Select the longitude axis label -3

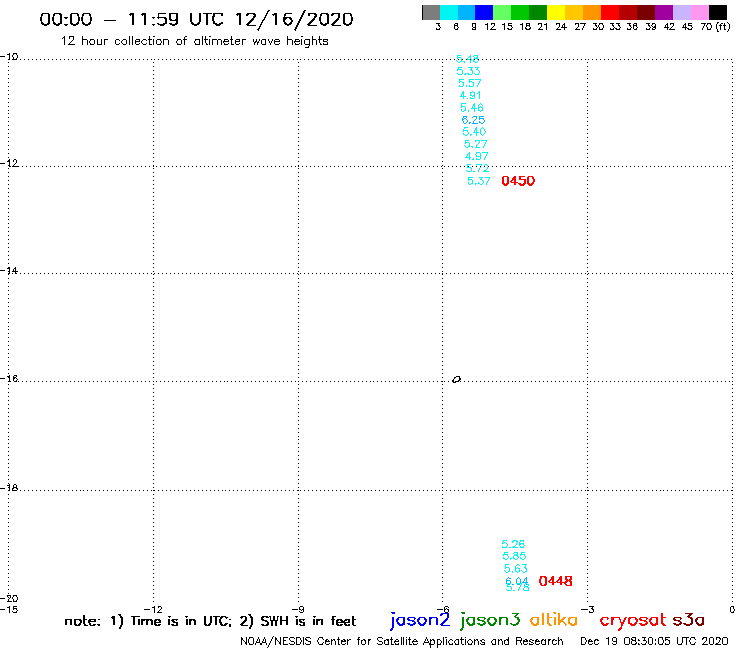click(x=588, y=610)
